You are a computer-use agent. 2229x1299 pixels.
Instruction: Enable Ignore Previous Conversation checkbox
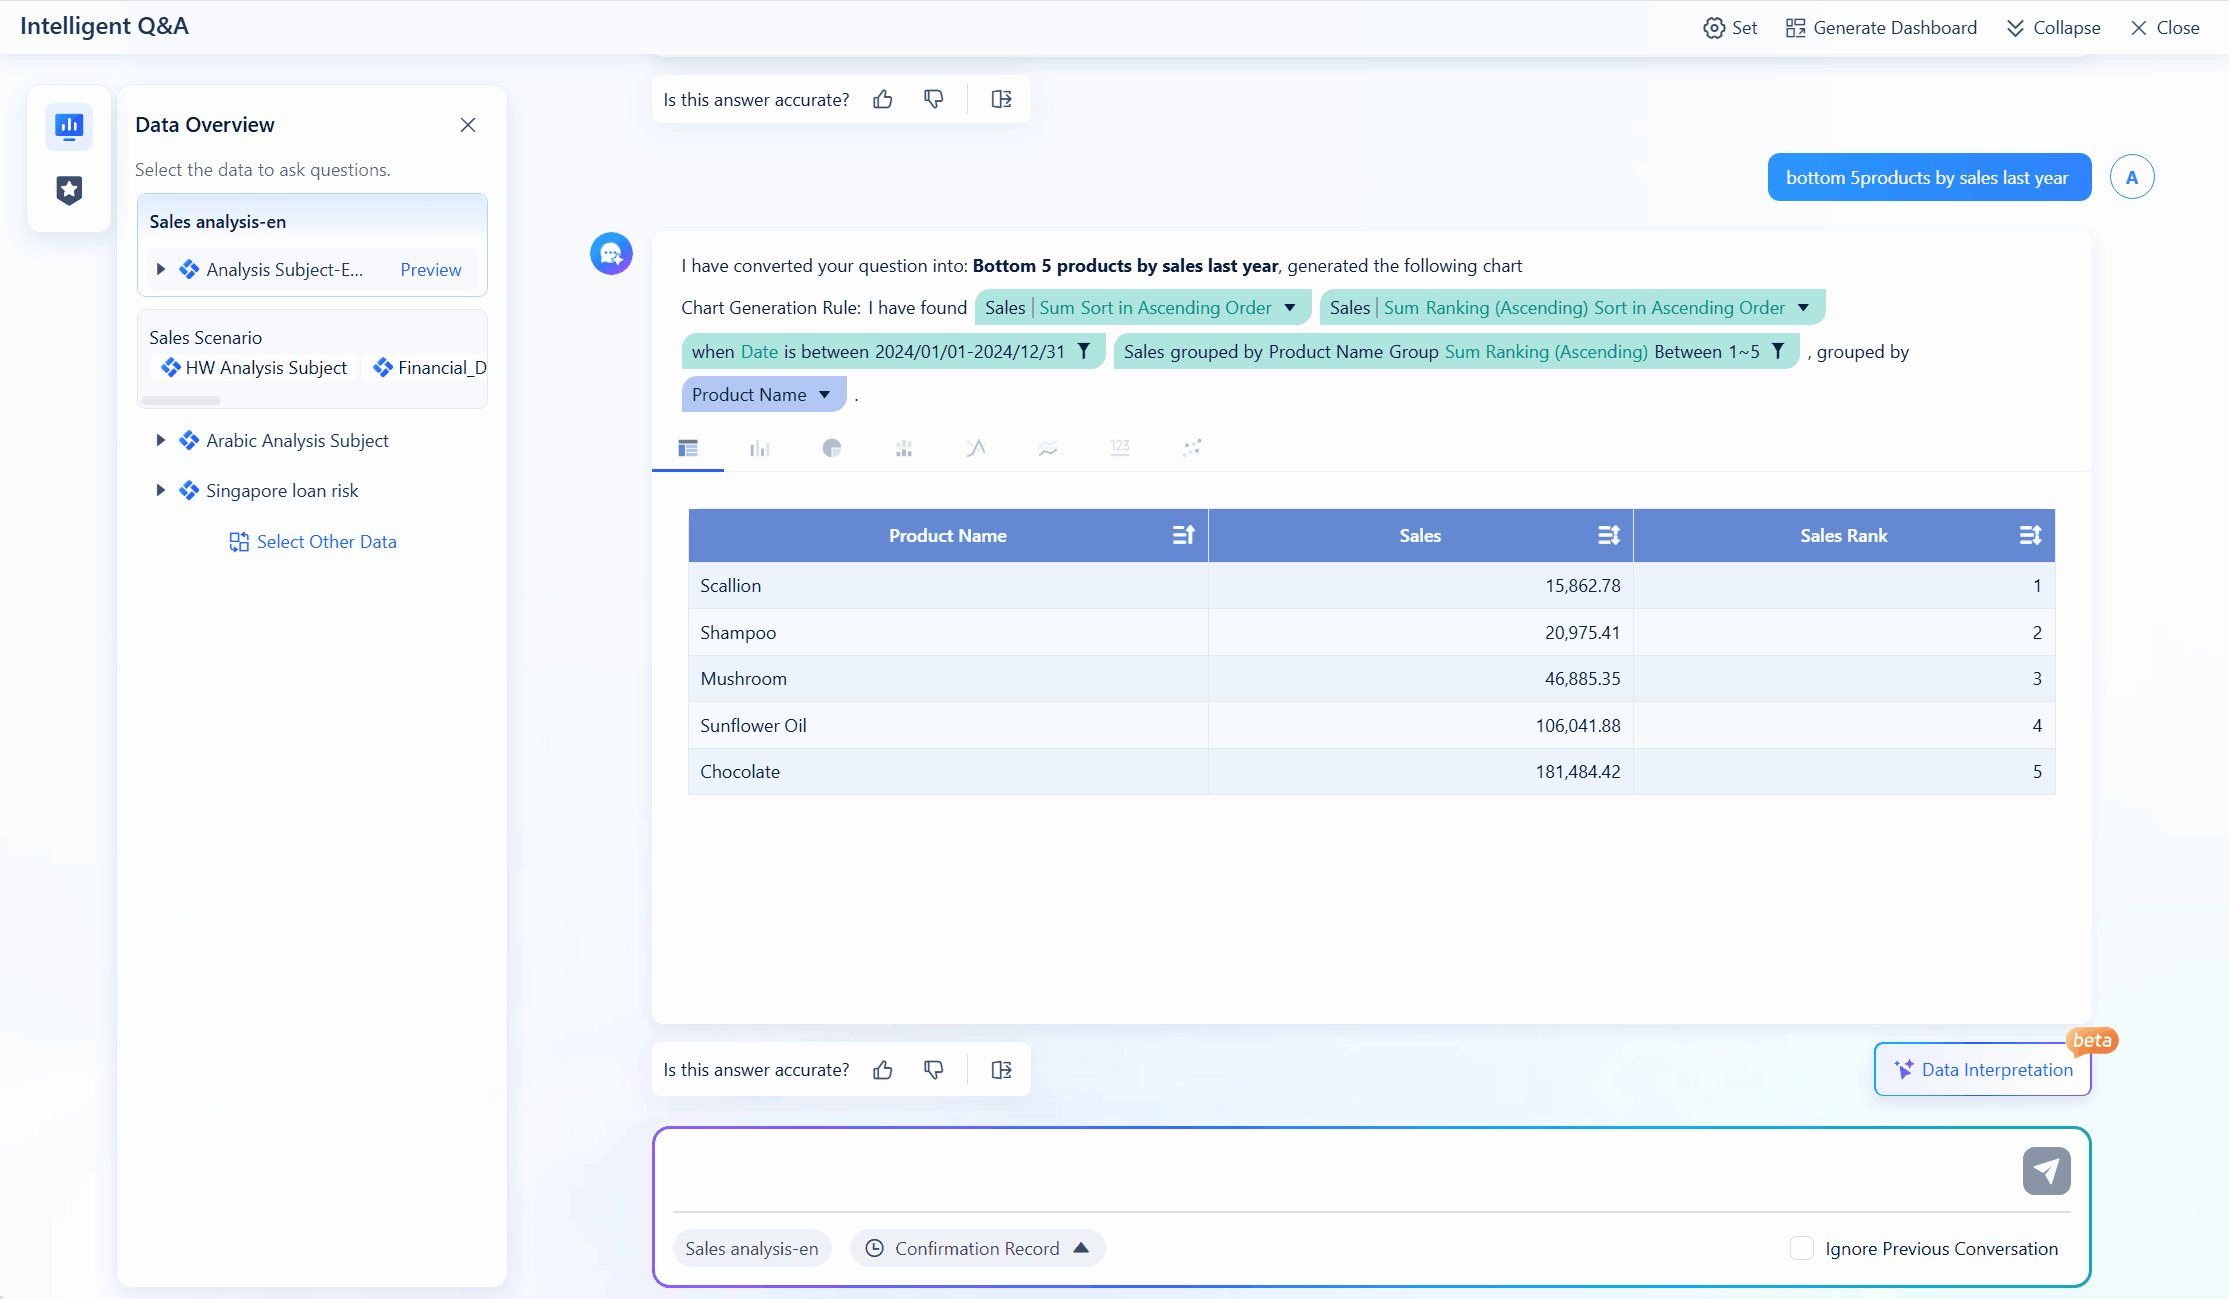[x=1802, y=1248]
